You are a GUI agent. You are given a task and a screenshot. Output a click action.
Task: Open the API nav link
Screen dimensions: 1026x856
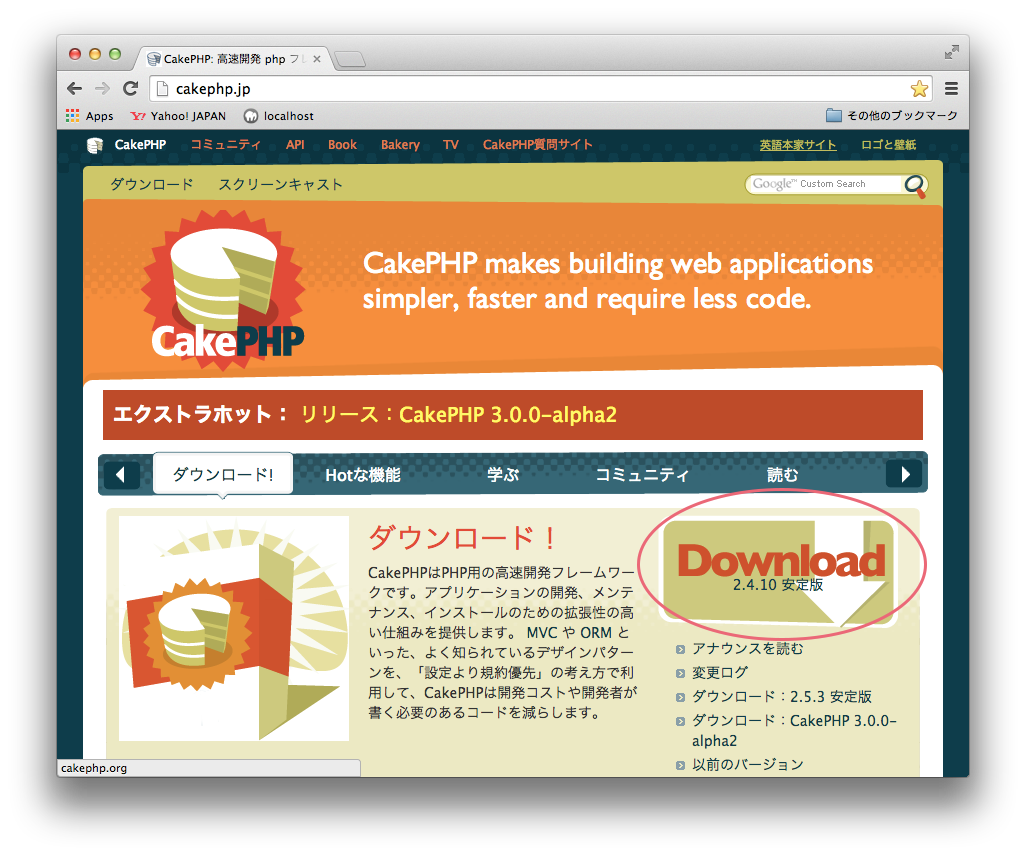coord(295,145)
